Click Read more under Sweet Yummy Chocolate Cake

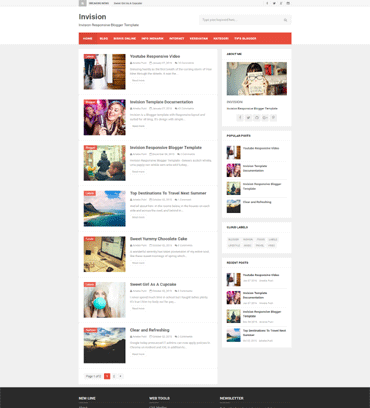[x=138, y=263]
